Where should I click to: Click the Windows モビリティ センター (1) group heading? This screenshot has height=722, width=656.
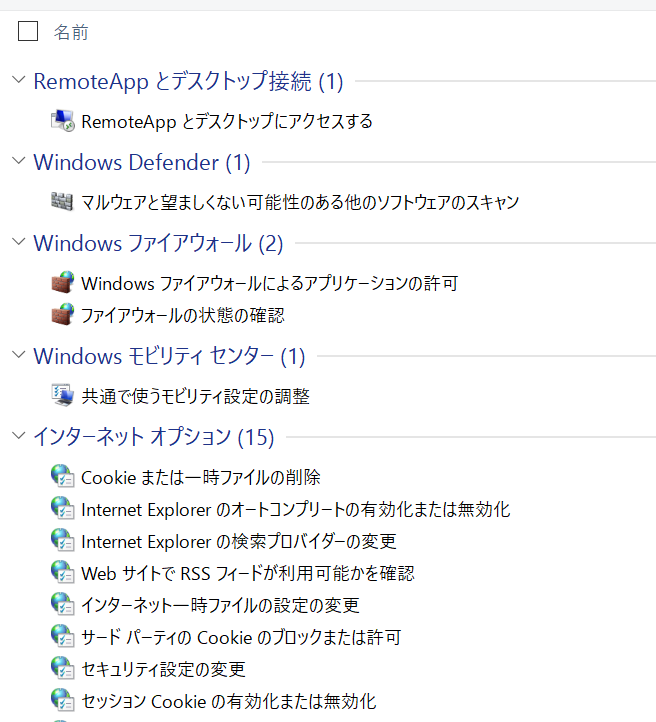(169, 356)
